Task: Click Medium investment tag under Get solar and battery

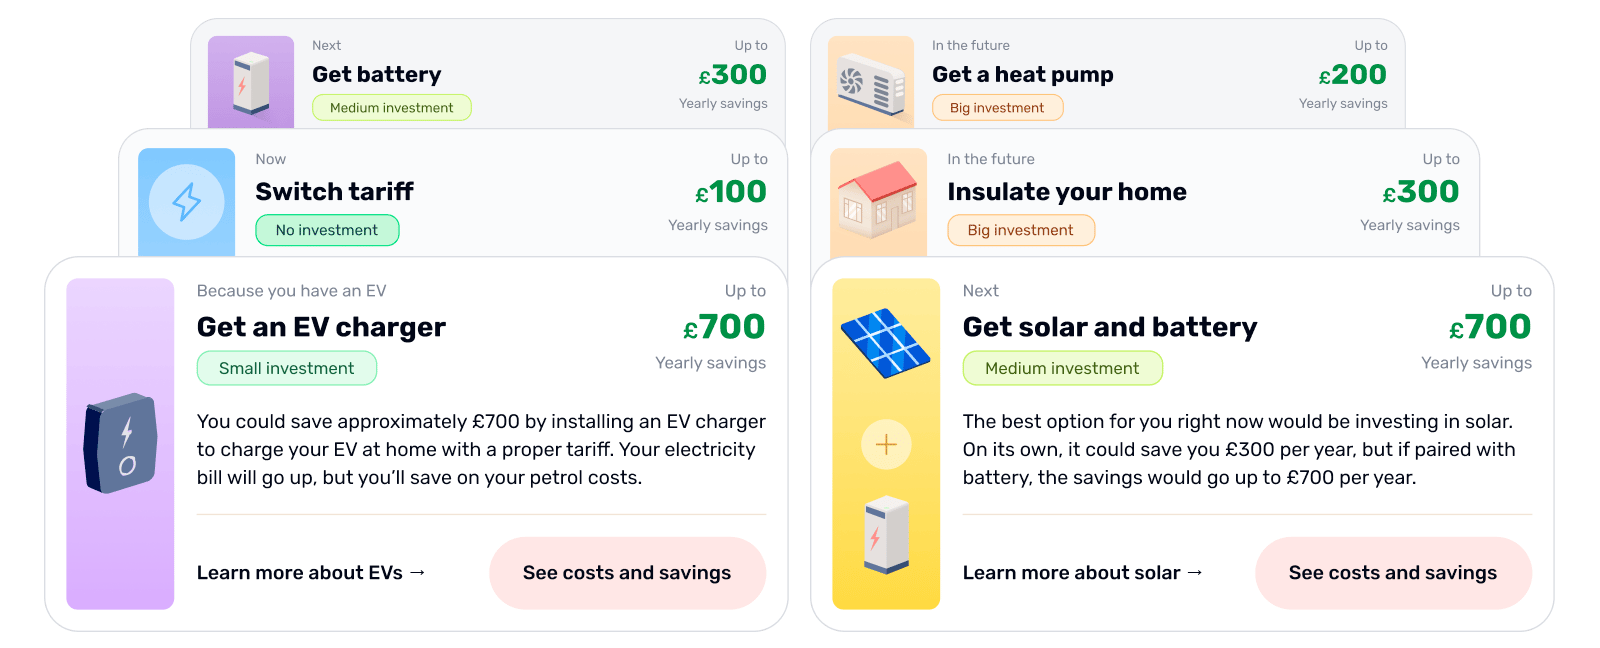Action: point(1062,368)
